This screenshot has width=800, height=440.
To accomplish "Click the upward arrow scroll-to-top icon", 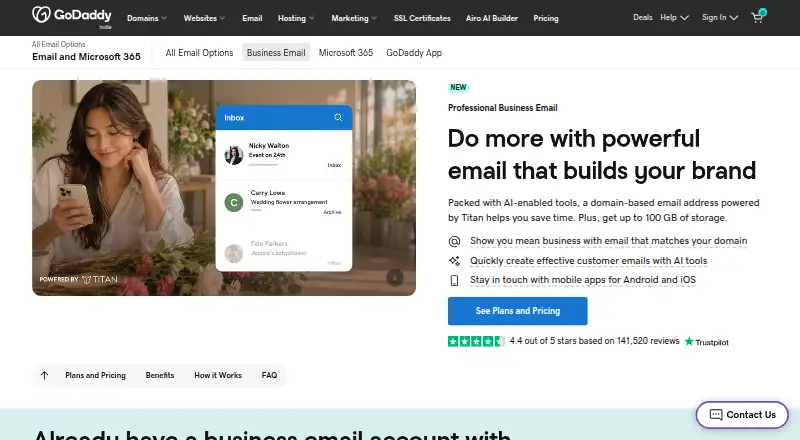I will coord(44,375).
